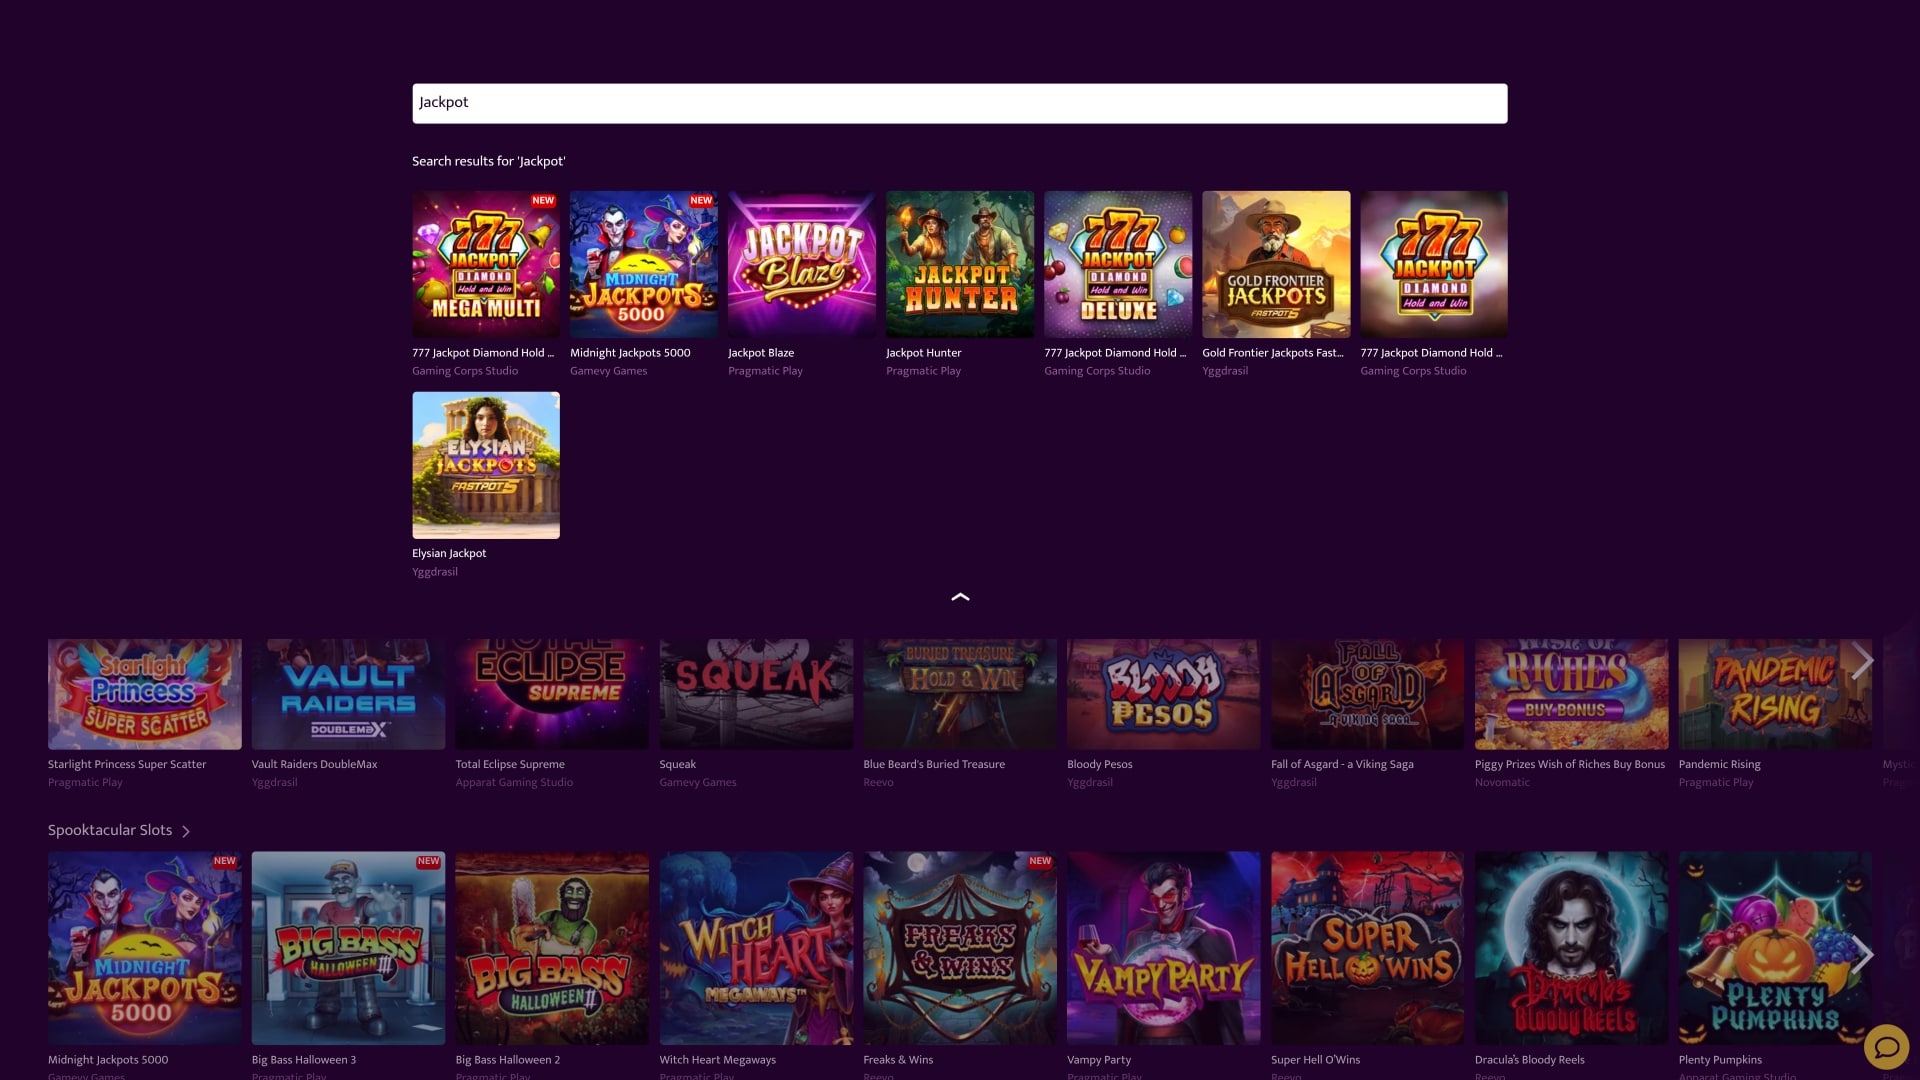
Task: Open Dracula's Bloody Reels game tile
Action: tap(1571, 947)
